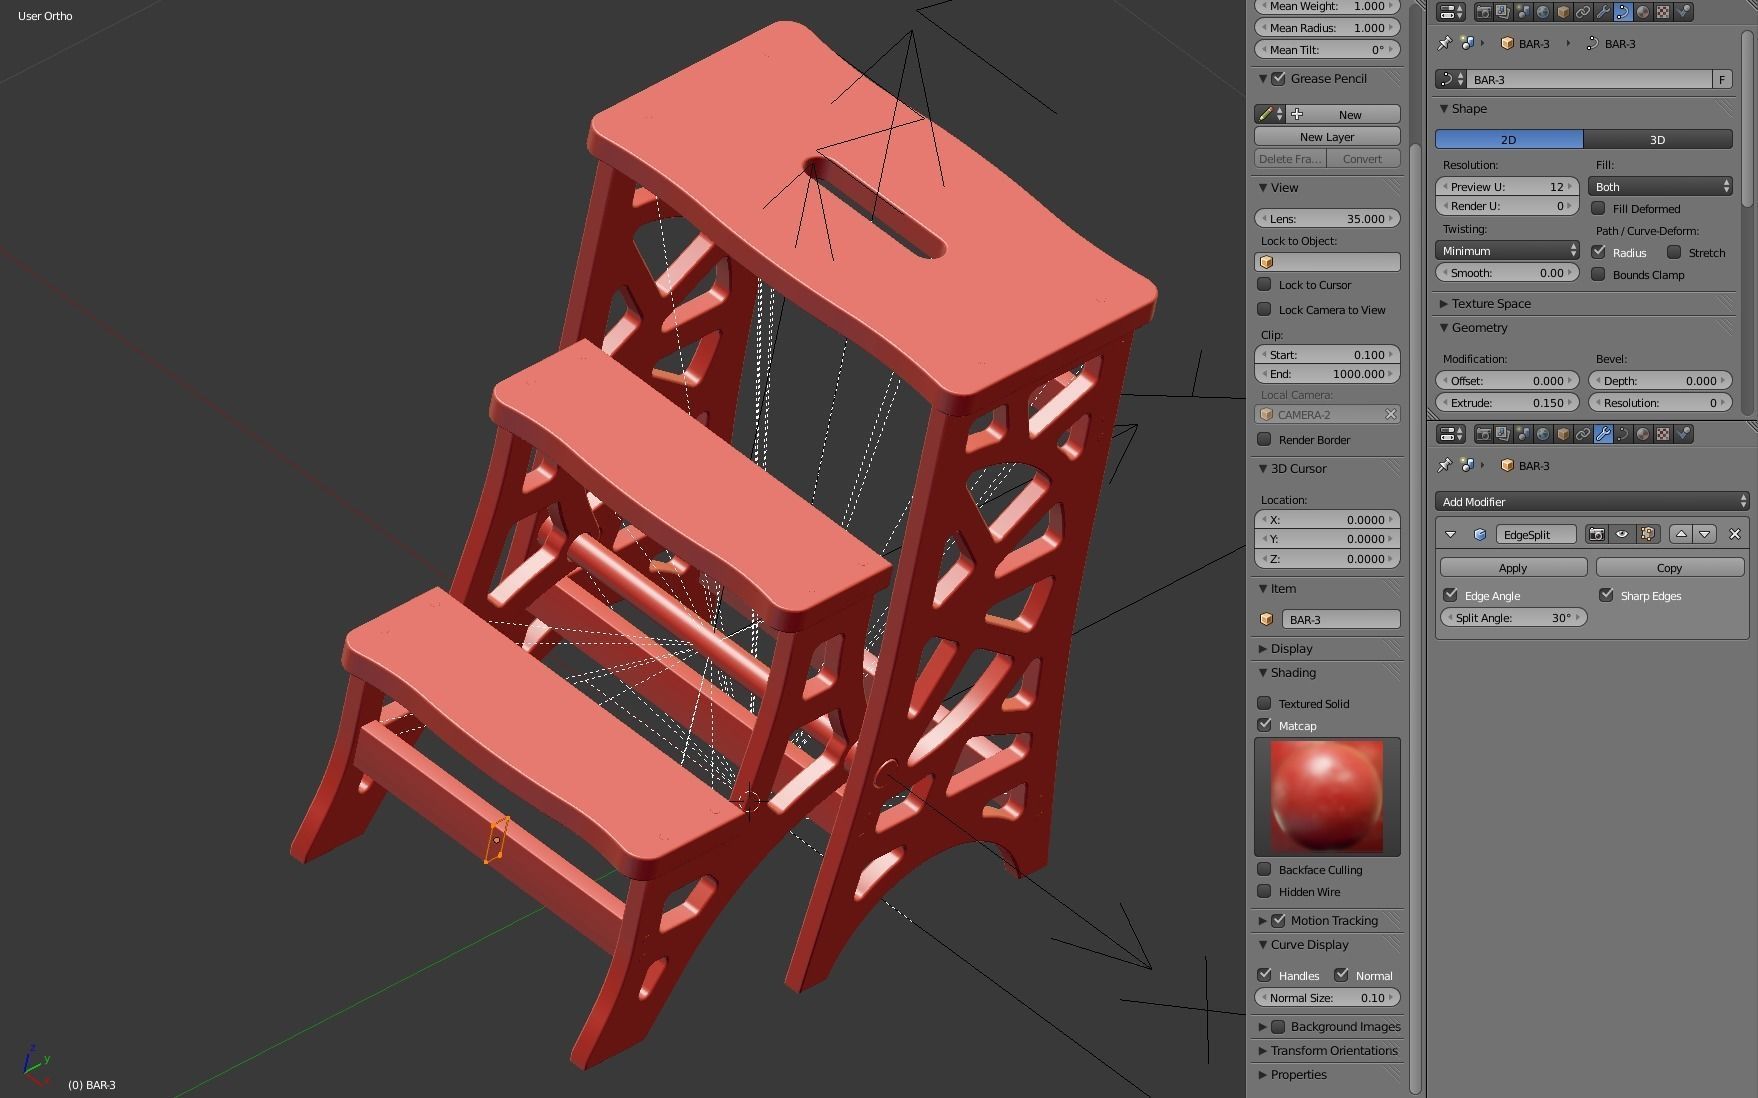The image size is (1758, 1098).
Task: Select 2D shape mode
Action: [x=1509, y=139]
